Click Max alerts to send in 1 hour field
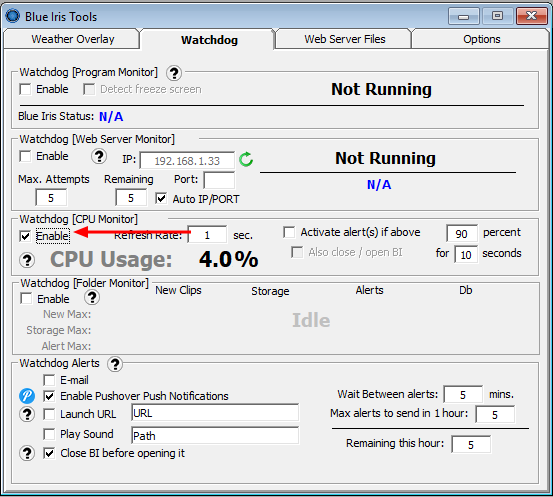The width and height of the screenshot is (553, 497). click(x=495, y=414)
